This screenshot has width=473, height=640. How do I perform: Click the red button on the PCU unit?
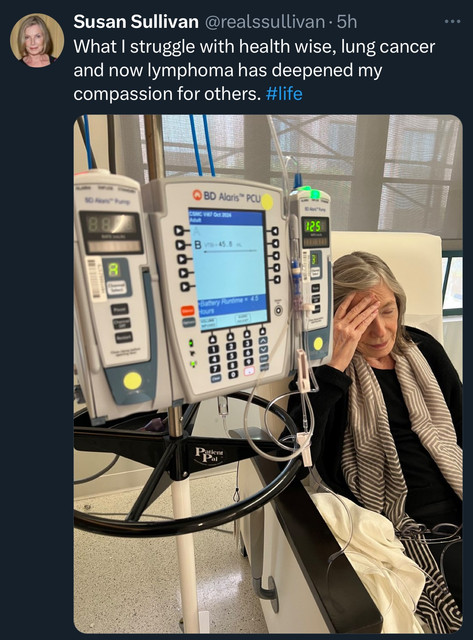click(188, 311)
